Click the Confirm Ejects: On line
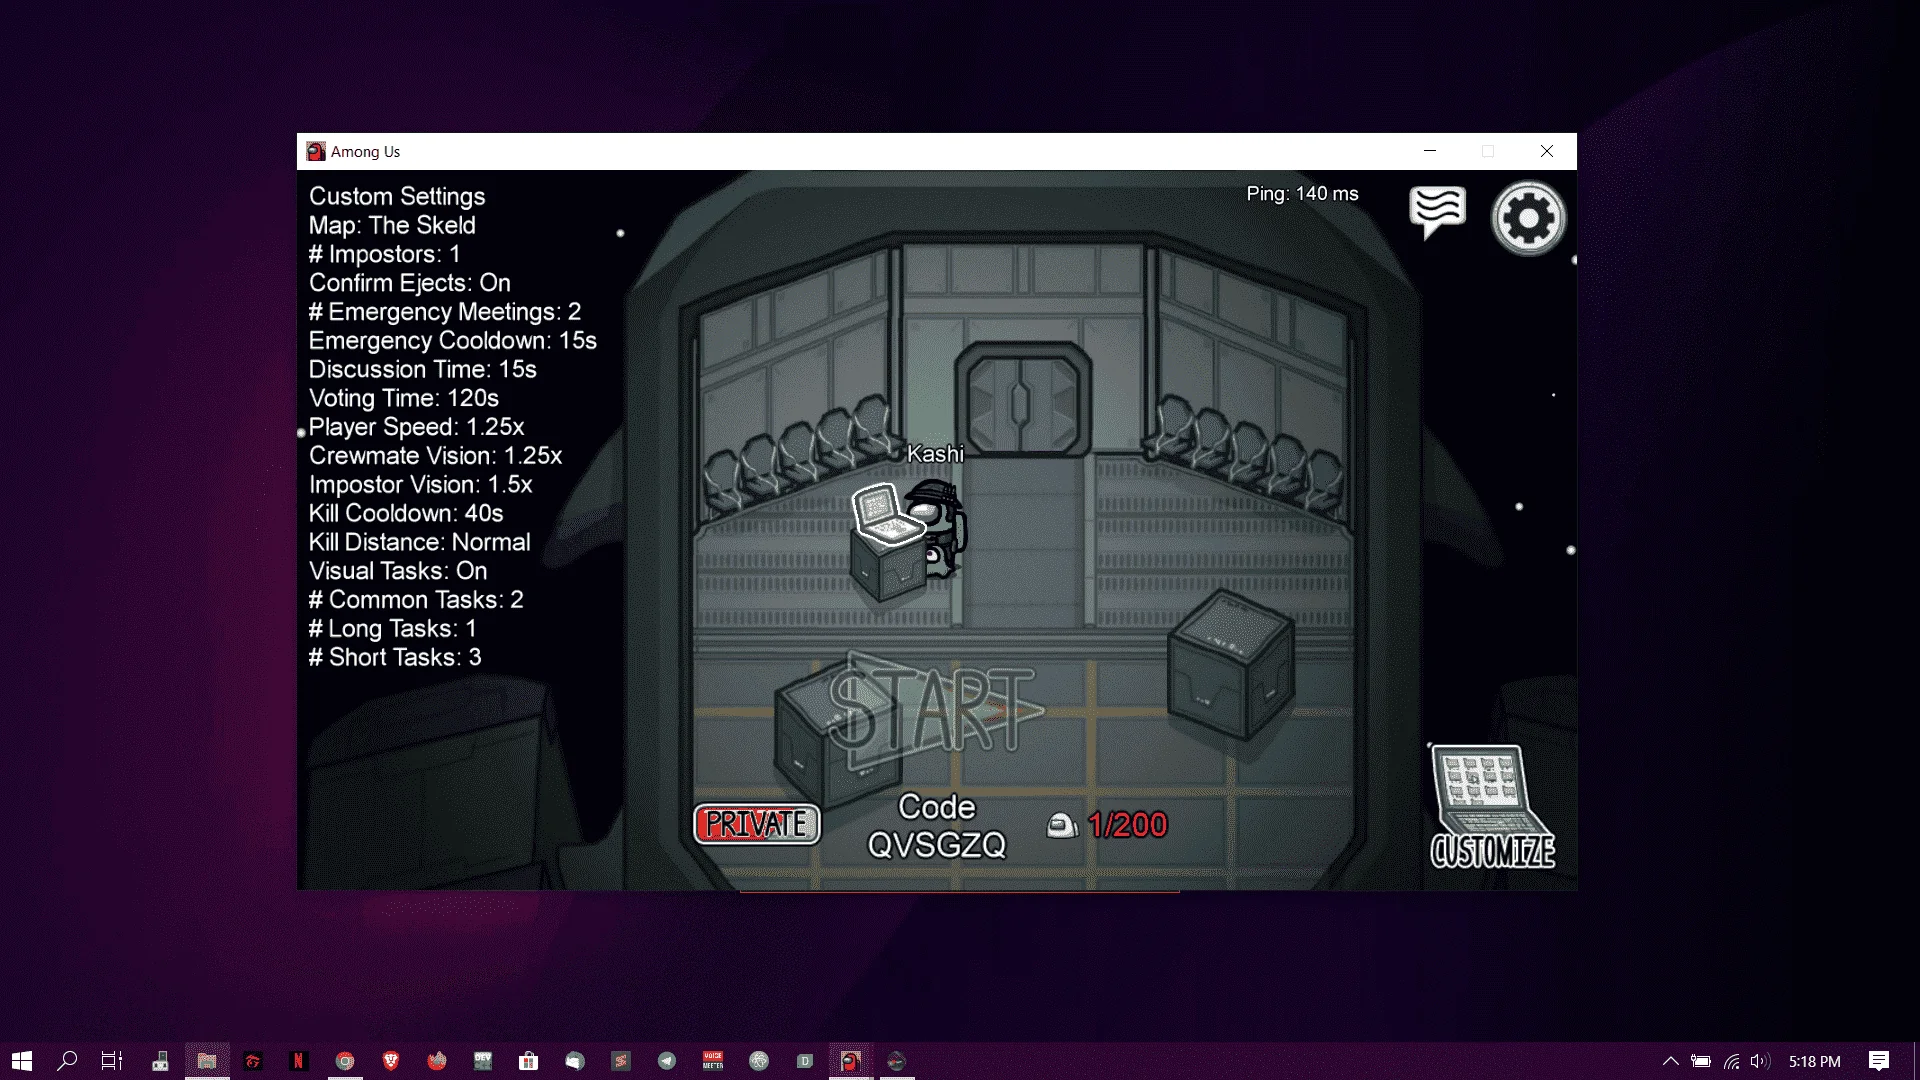Viewport: 1920px width, 1080px height. coord(410,284)
